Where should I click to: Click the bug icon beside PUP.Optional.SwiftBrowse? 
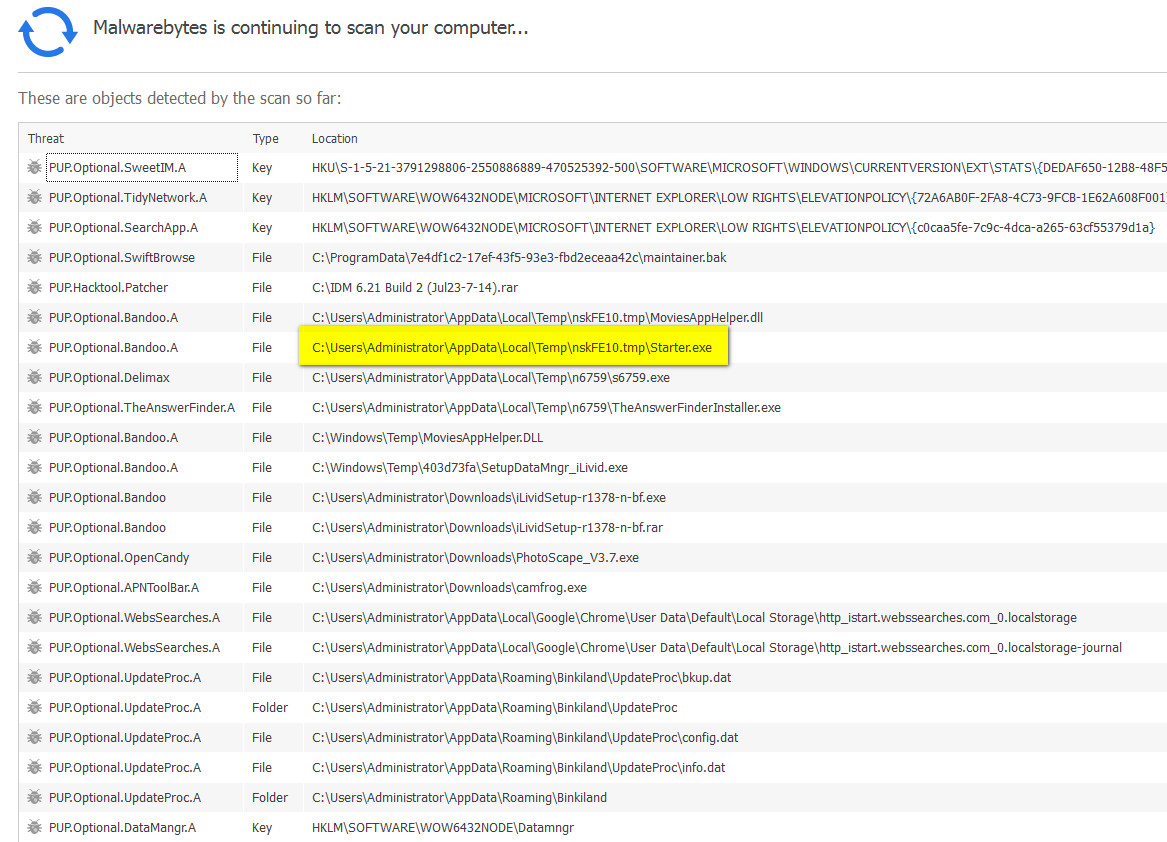pos(34,258)
